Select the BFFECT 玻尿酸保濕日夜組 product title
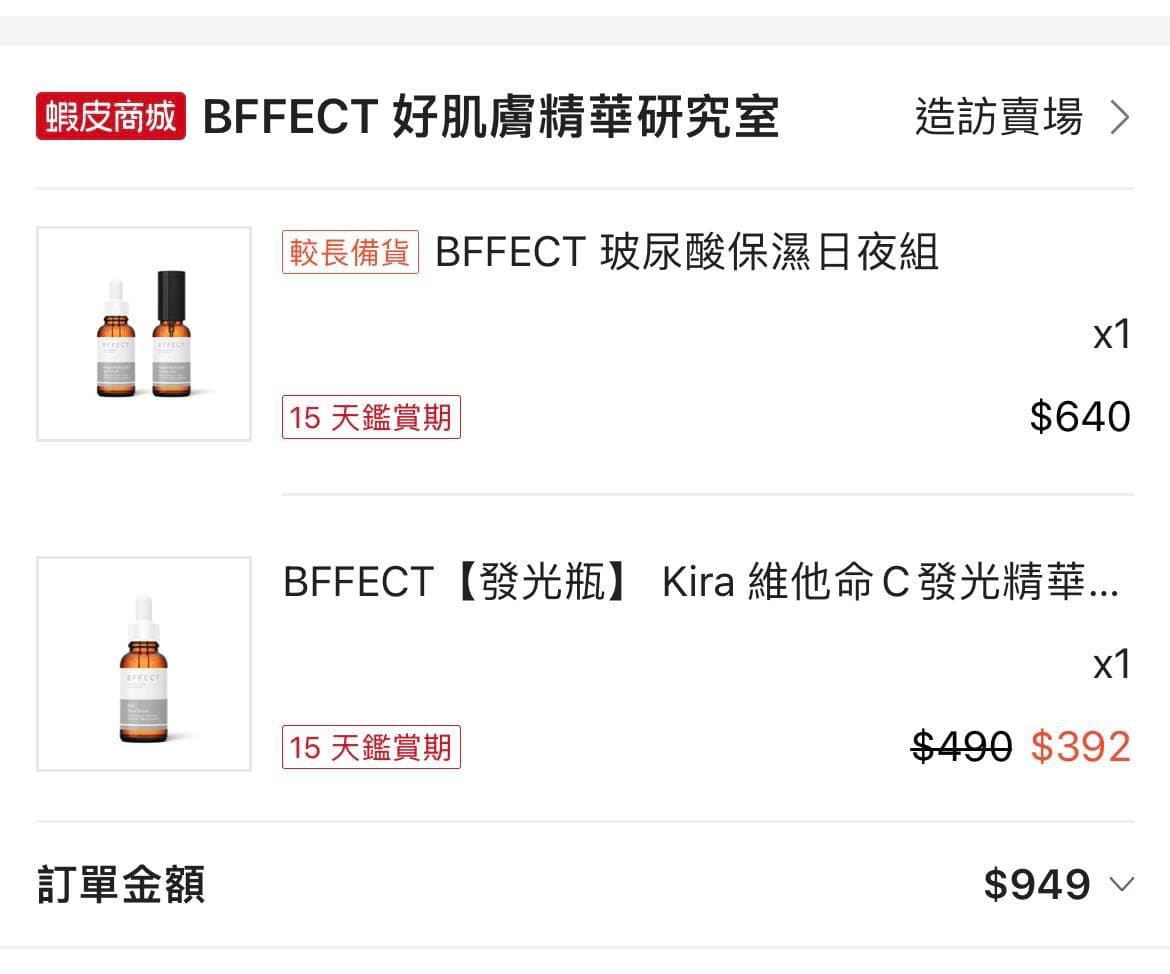 [687, 253]
